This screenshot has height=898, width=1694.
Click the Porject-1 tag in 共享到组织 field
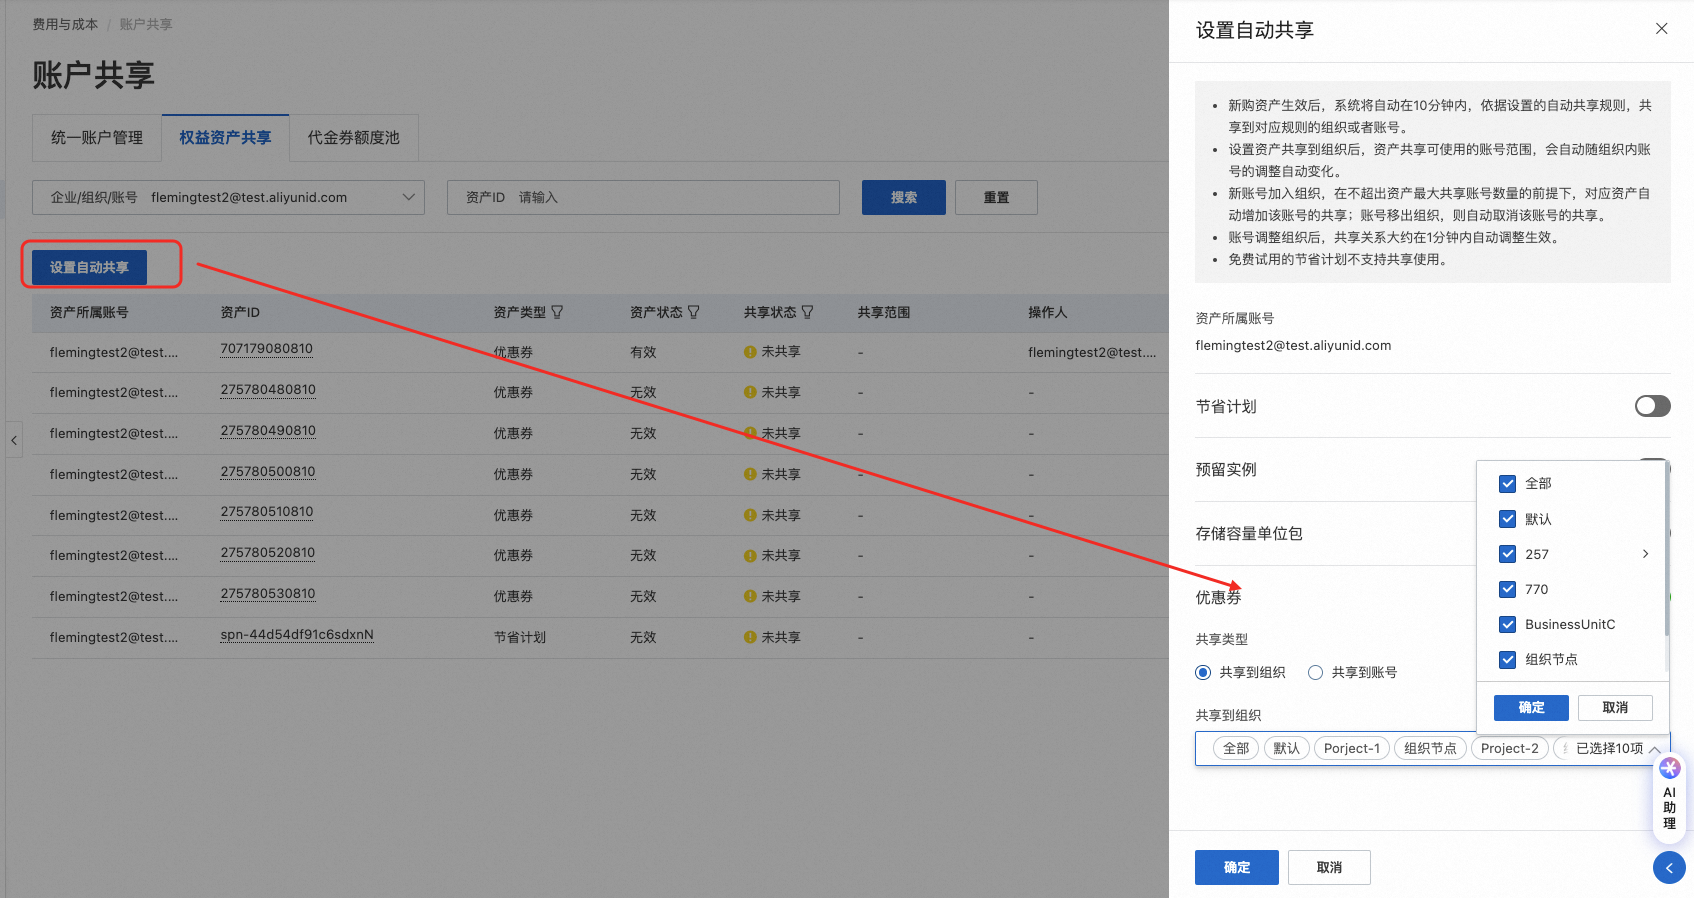point(1352,749)
